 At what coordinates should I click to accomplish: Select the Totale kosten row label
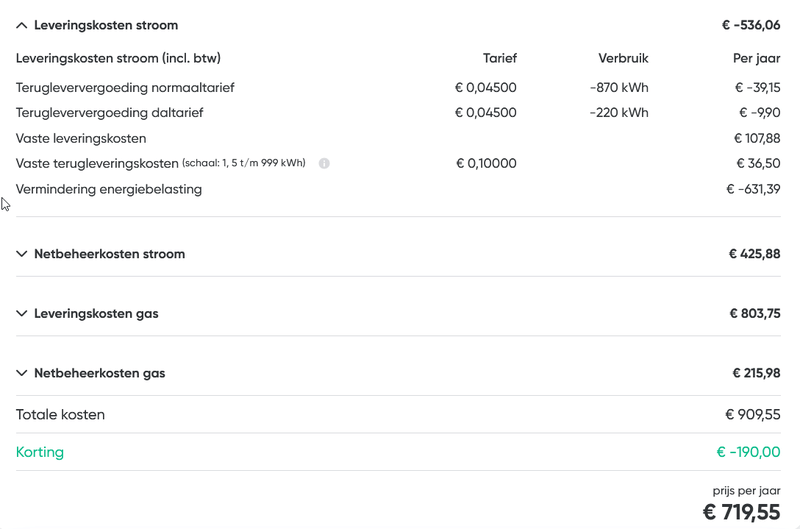(60, 415)
